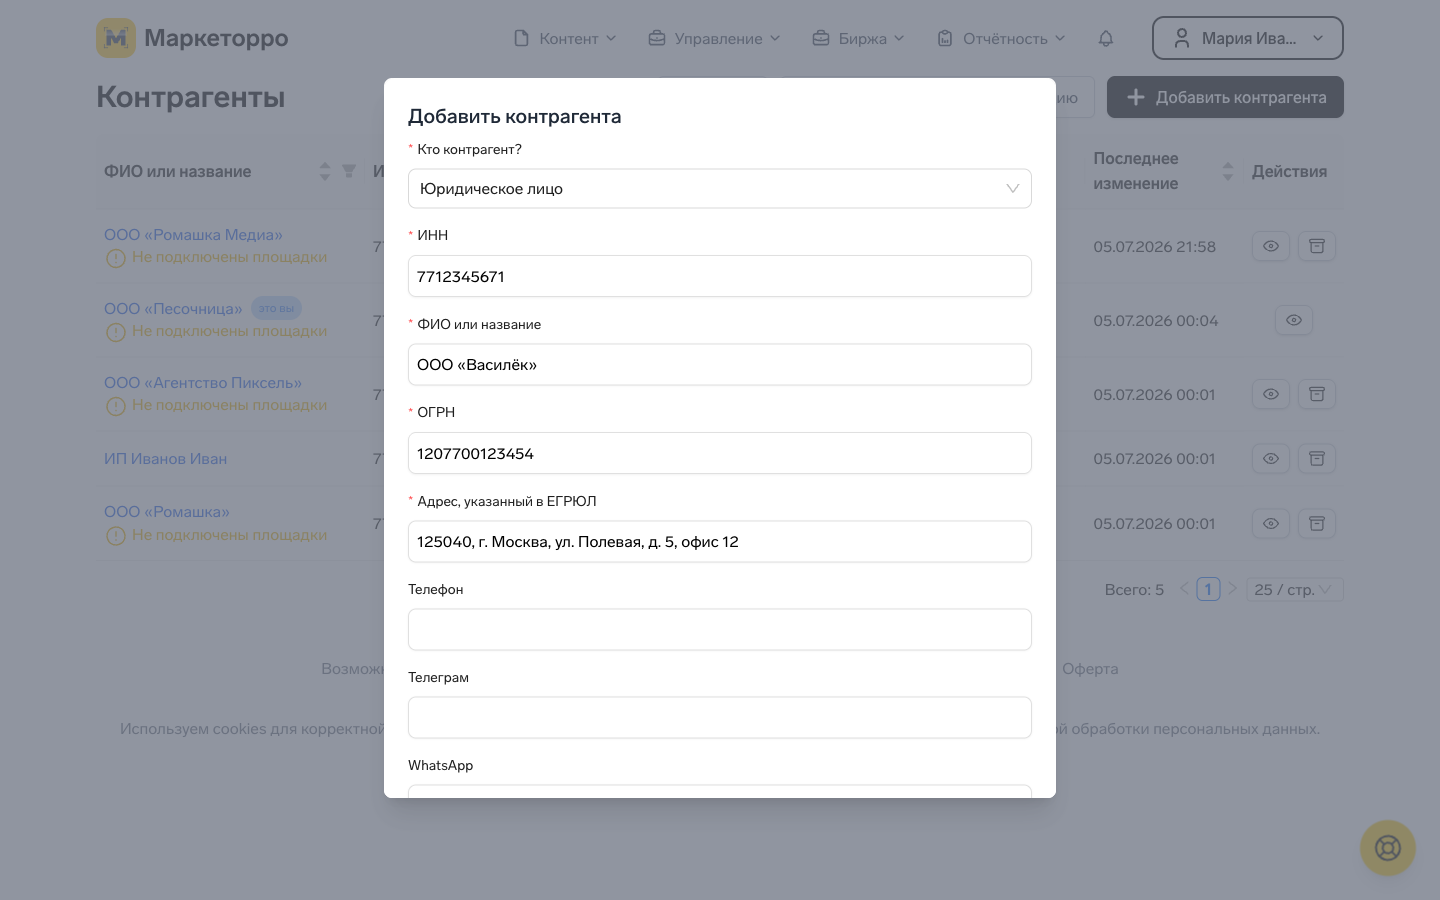This screenshot has height=900, width=1440.
Task: Open the Кто контрагент dropdown
Action: (x=720, y=188)
